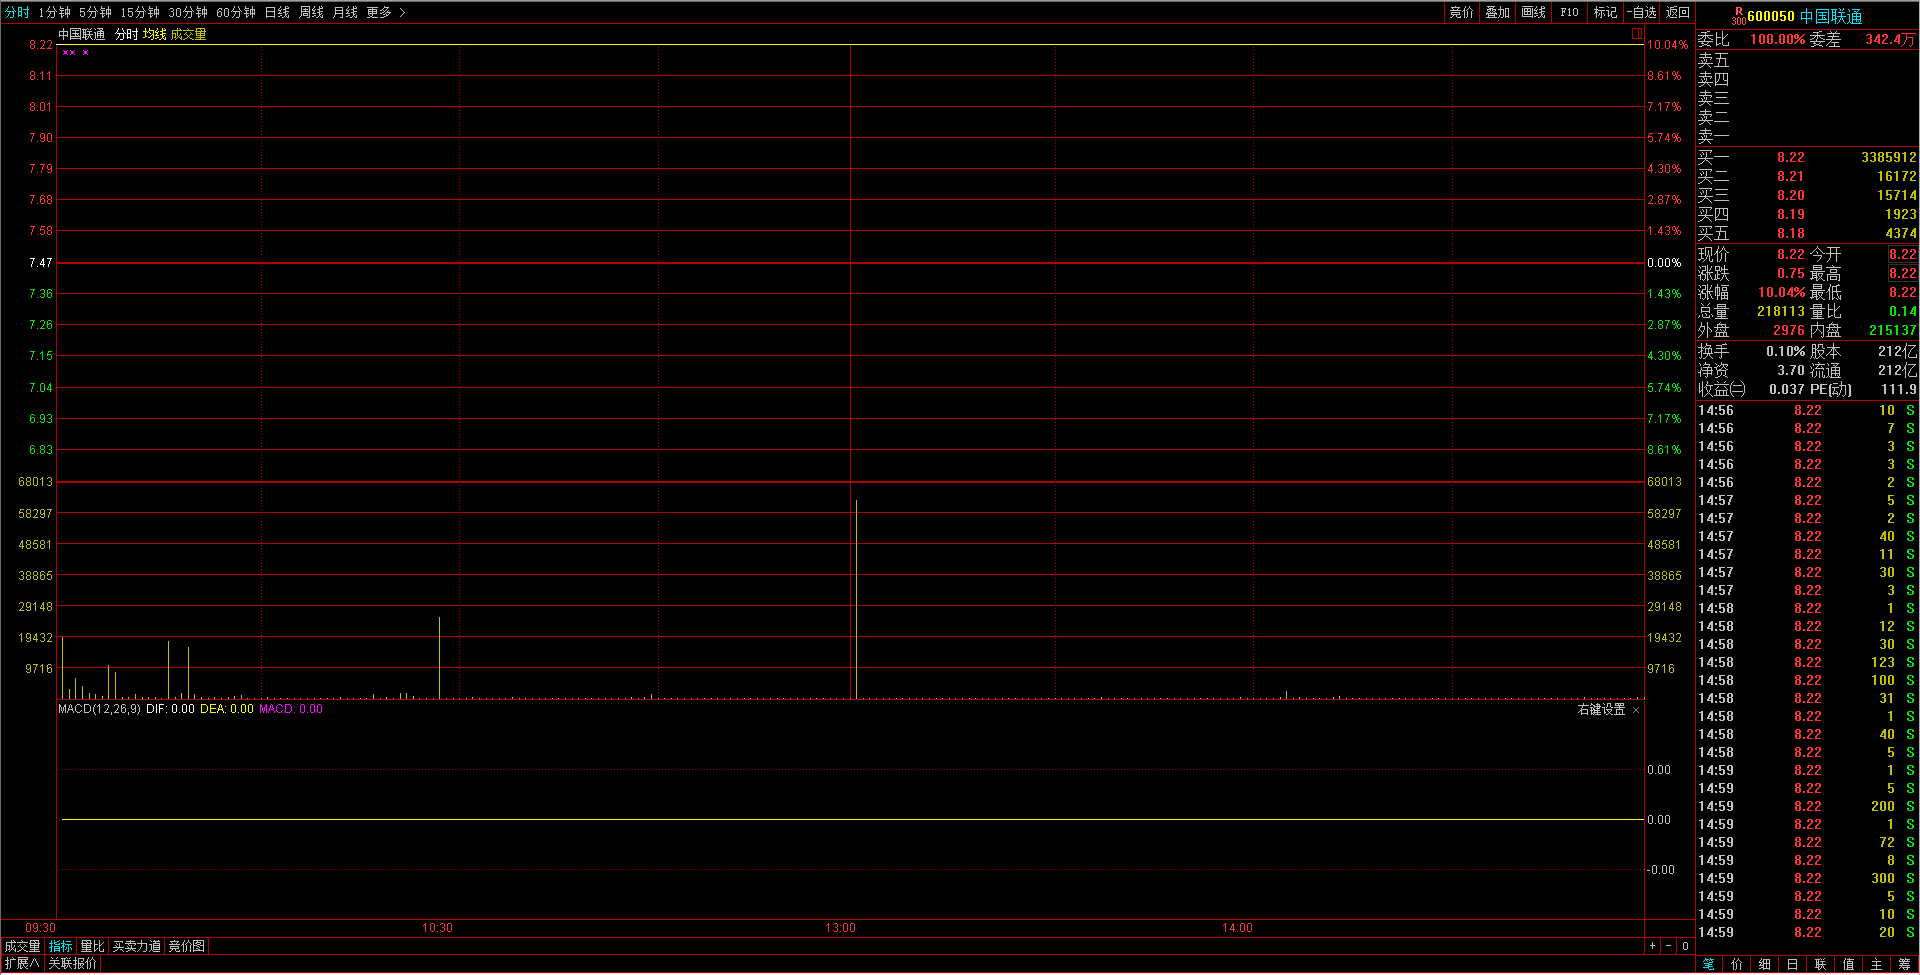Open the F10 company info button
Image resolution: width=1920 pixels, height=975 pixels.
pyautogui.click(x=1569, y=13)
